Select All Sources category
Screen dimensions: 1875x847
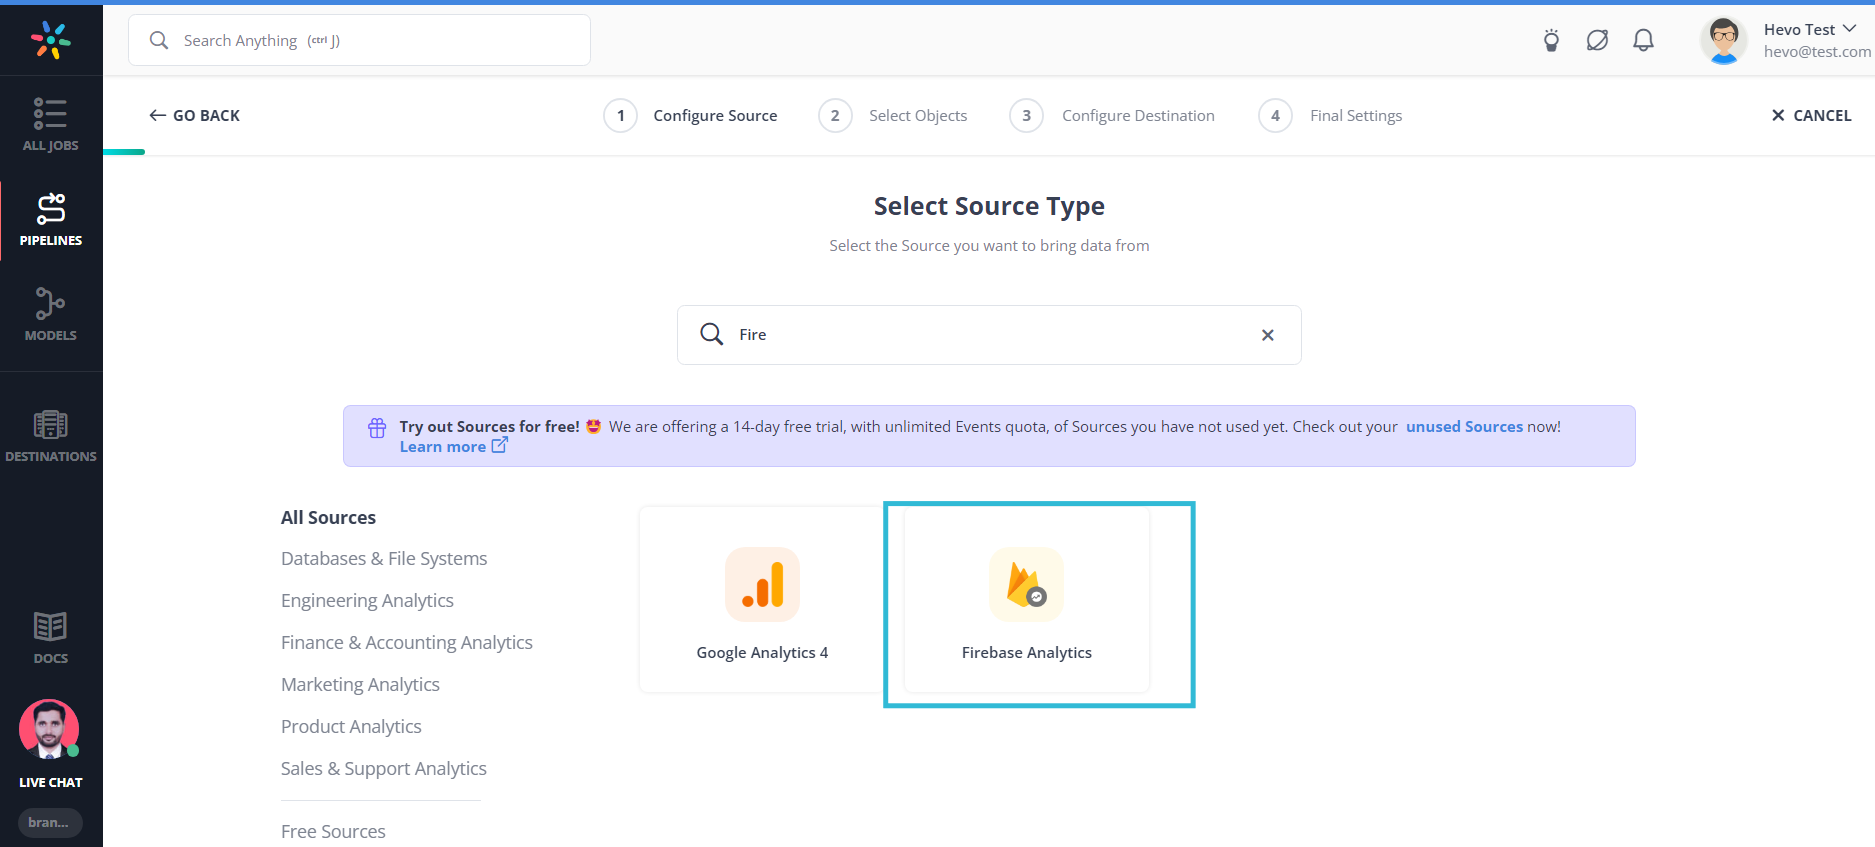pyautogui.click(x=328, y=517)
